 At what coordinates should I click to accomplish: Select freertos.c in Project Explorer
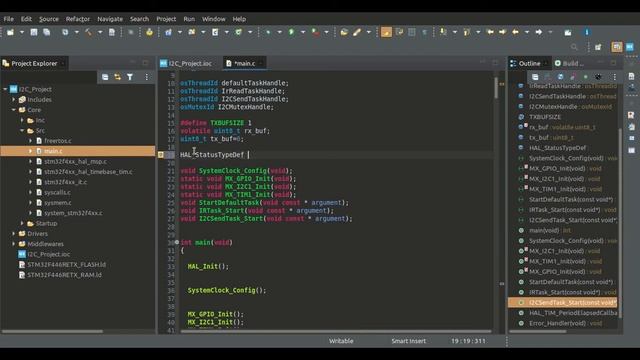58,140
